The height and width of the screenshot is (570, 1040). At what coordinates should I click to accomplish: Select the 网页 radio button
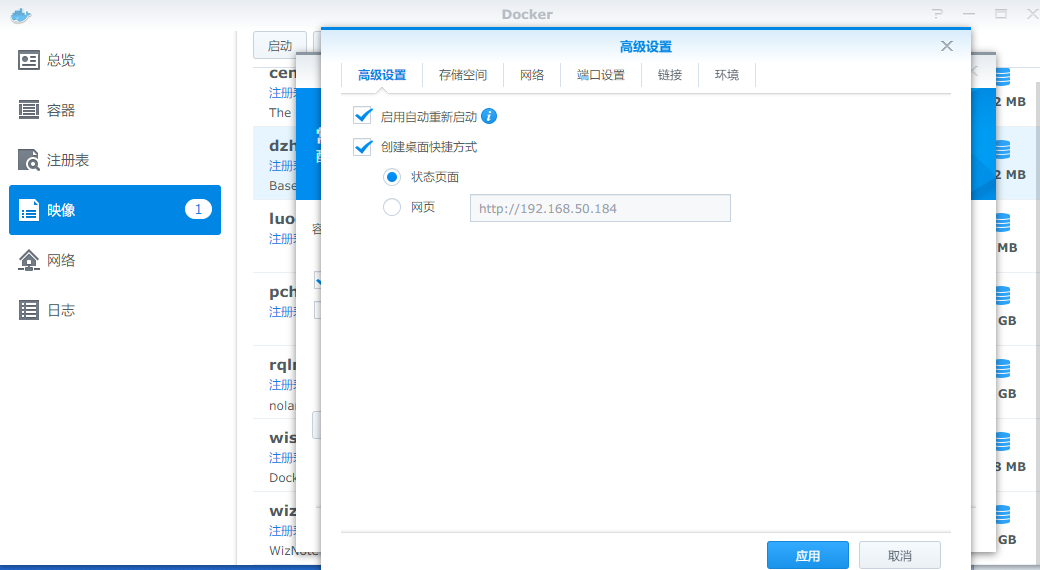[x=393, y=207]
